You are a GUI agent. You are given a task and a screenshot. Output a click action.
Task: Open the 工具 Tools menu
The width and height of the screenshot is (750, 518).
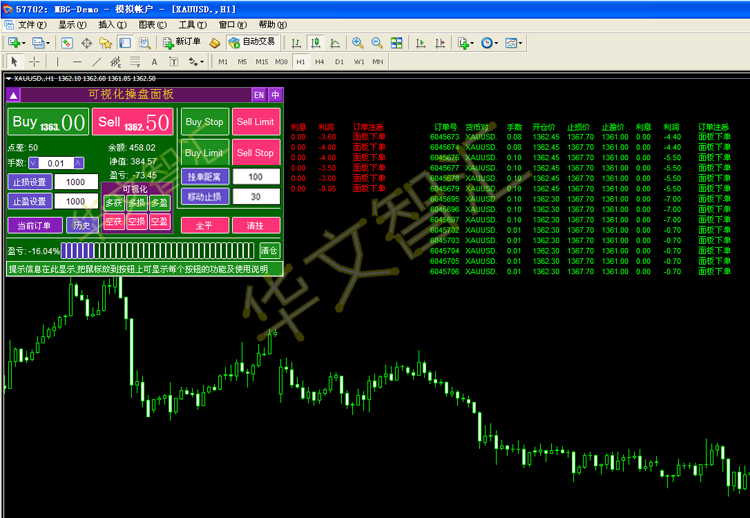[x=192, y=24]
